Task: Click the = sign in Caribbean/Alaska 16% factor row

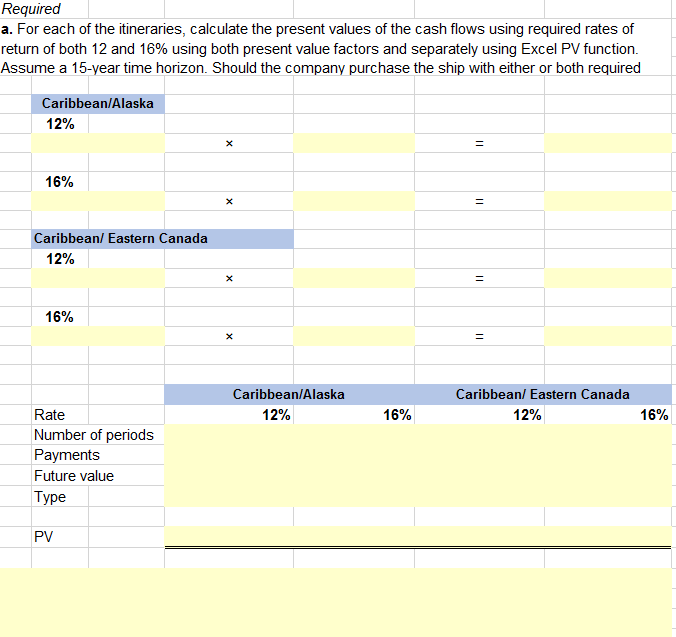Action: click(x=479, y=201)
